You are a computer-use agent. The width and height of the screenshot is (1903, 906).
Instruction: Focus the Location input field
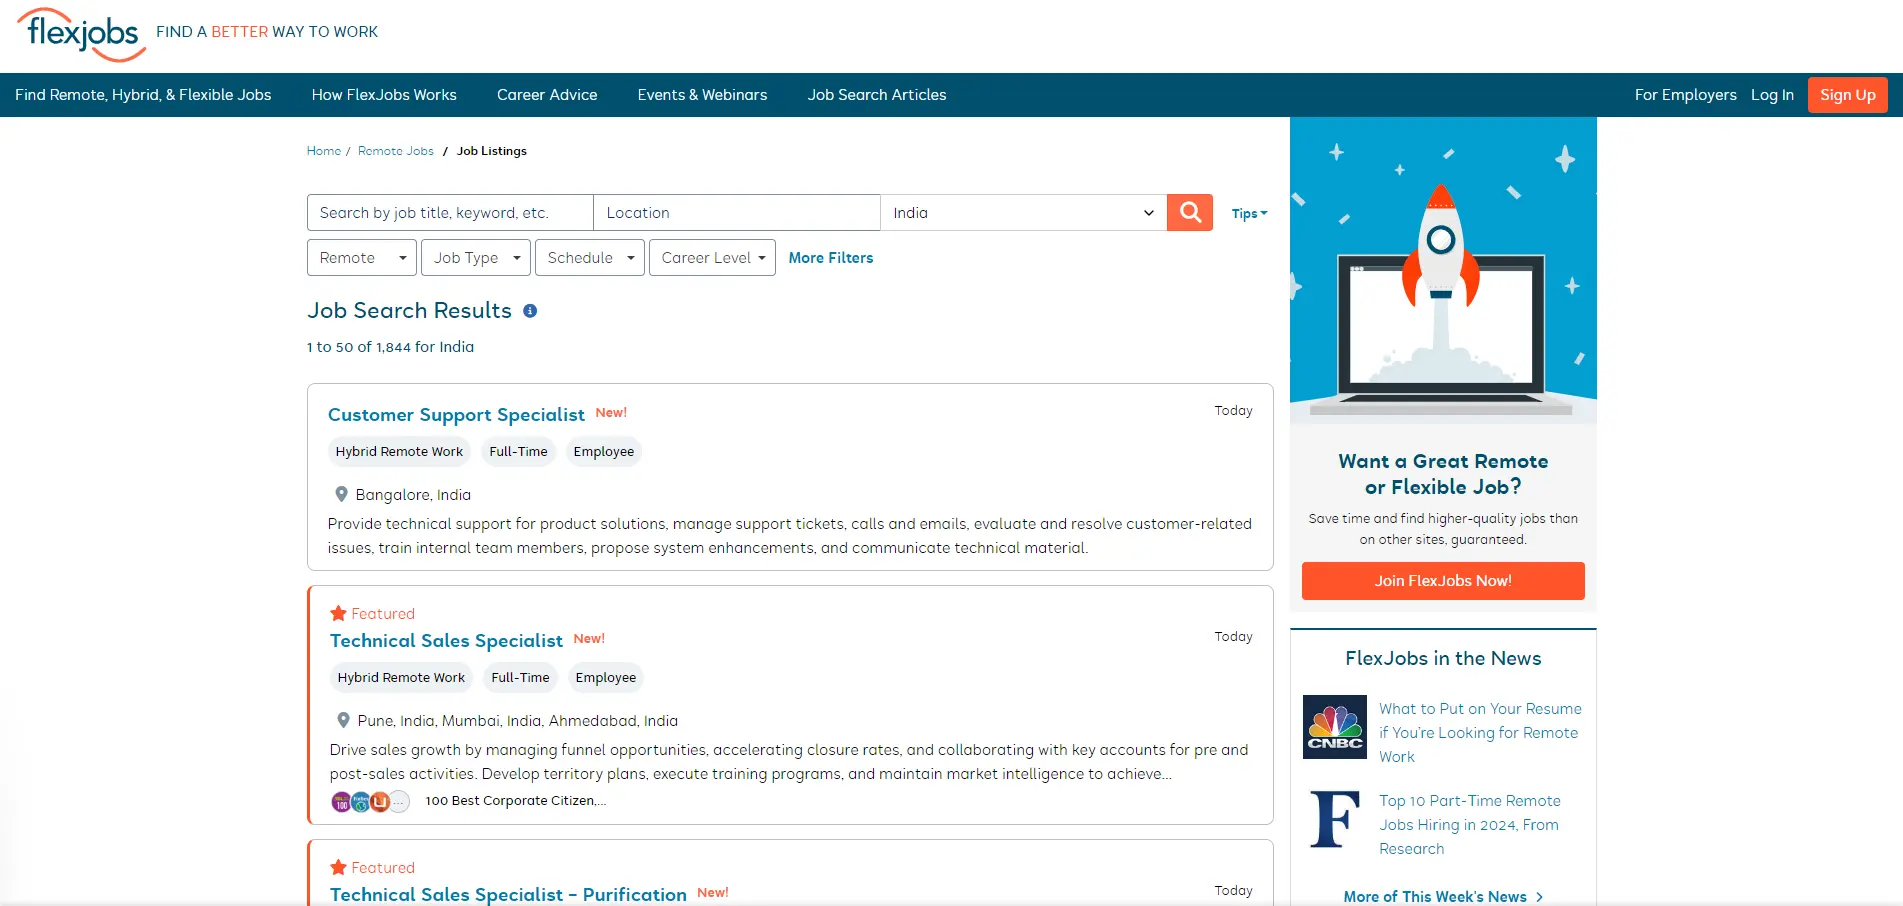pyautogui.click(x=737, y=212)
